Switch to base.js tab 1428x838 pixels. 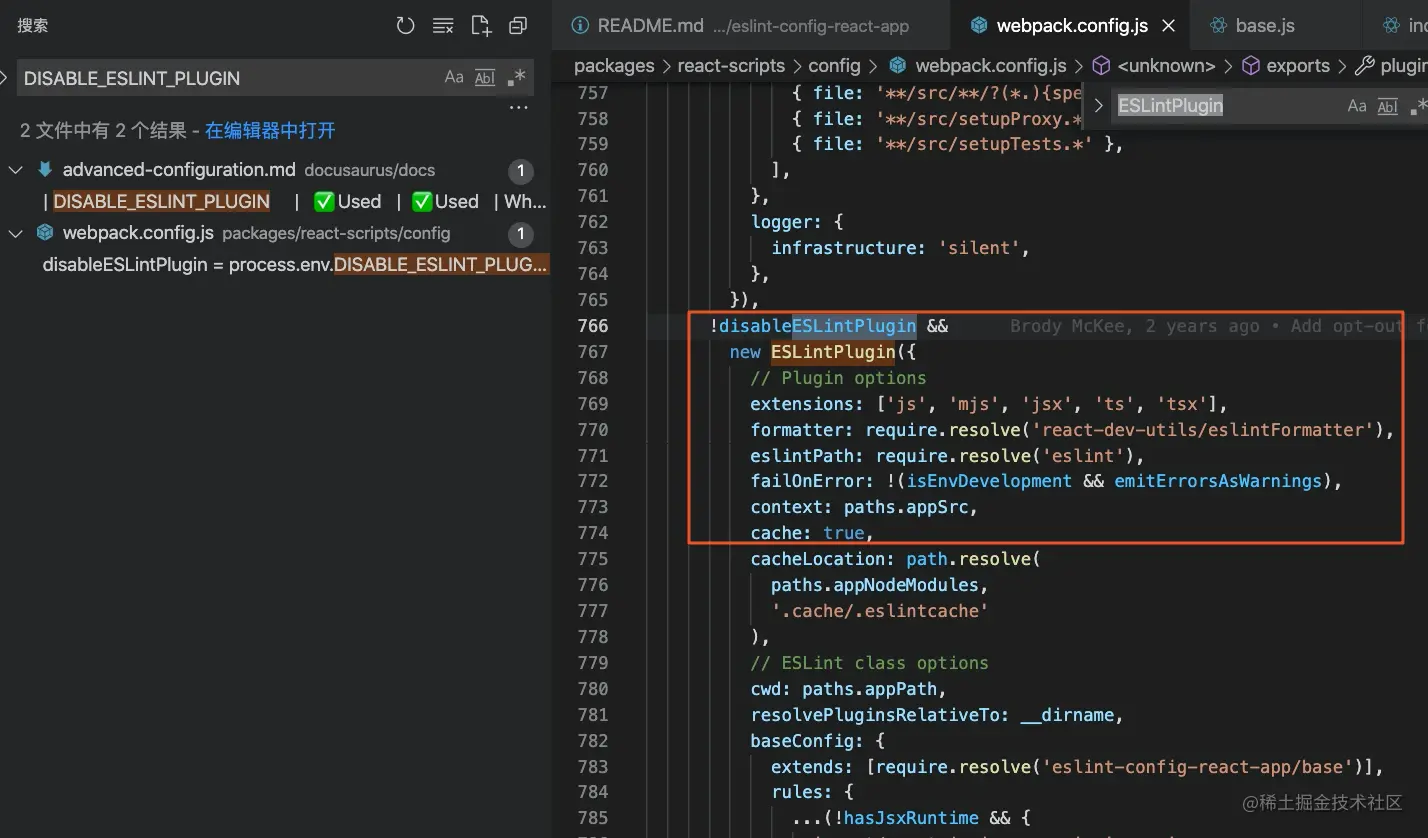(1265, 26)
